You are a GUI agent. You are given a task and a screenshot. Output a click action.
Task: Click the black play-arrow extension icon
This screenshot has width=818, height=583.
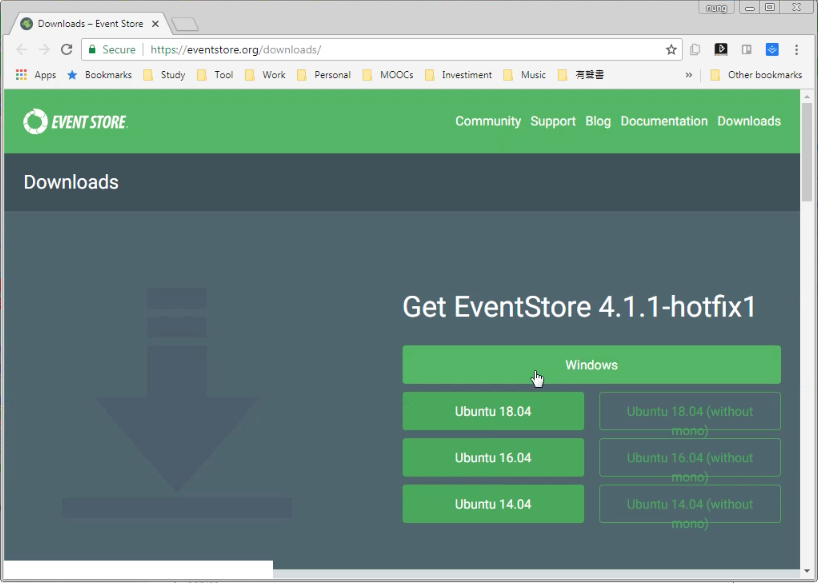721,50
